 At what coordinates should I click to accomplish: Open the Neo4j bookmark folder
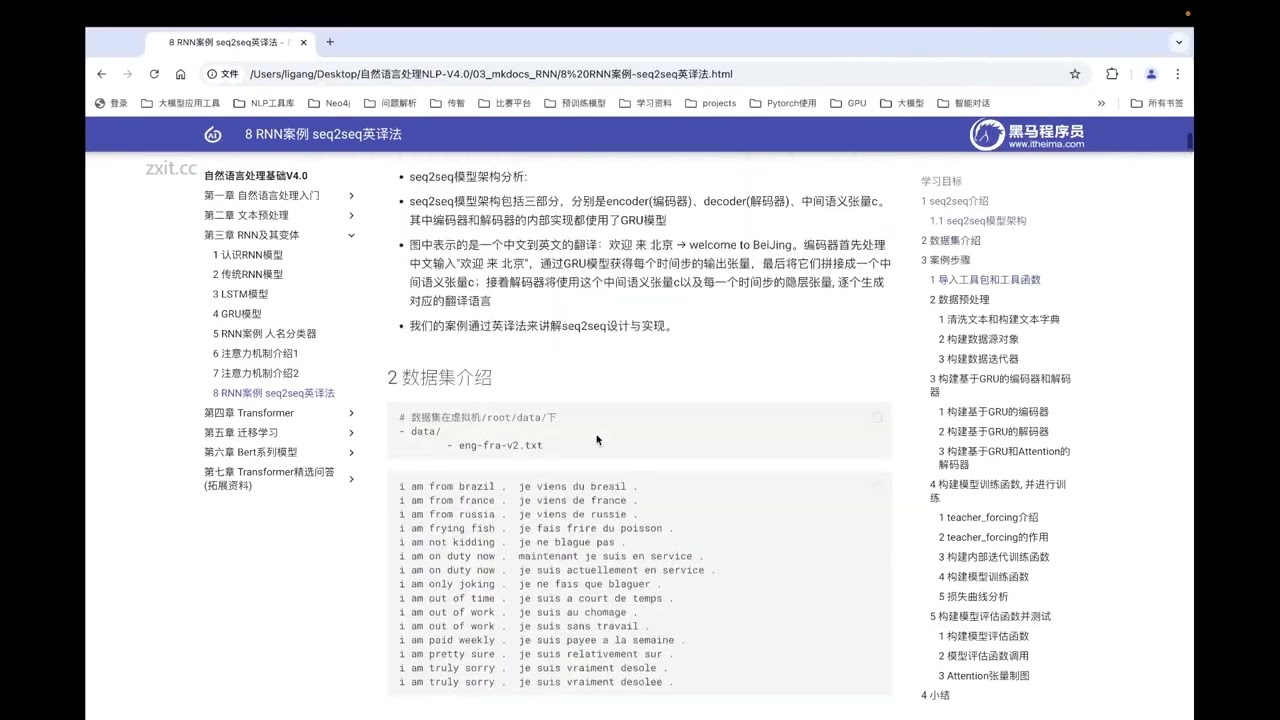(329, 103)
